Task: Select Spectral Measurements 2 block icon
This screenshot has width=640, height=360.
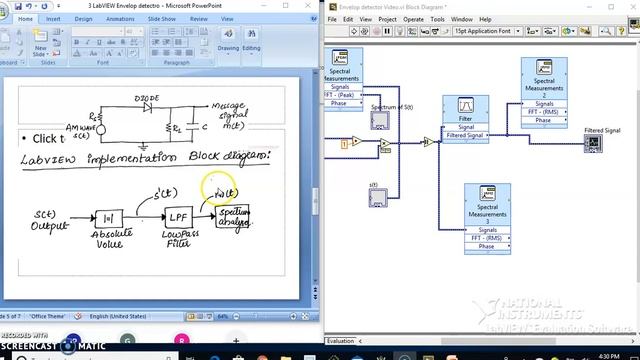Action: [x=544, y=67]
